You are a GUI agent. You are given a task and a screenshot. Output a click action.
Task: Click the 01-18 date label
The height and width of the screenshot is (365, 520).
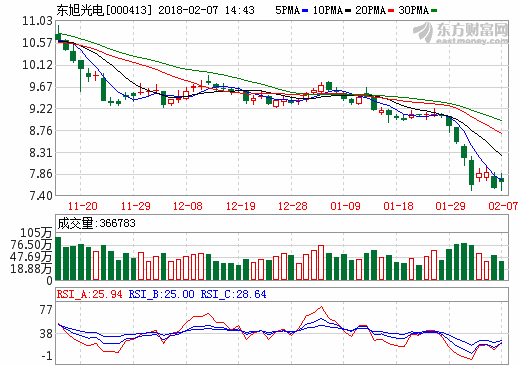(398, 206)
